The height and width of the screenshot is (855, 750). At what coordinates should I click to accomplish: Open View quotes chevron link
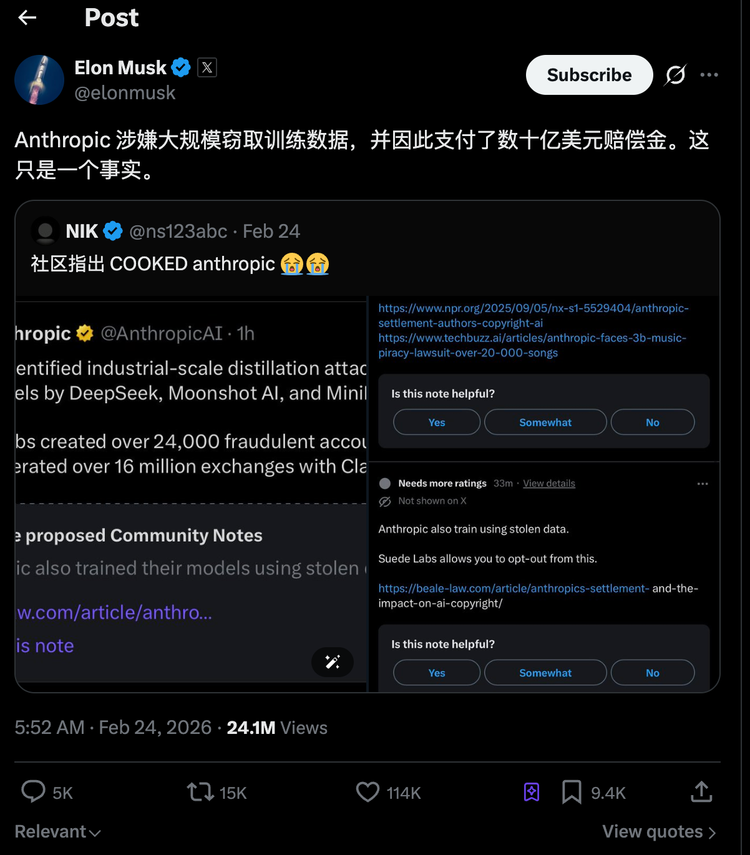pyautogui.click(x=659, y=832)
